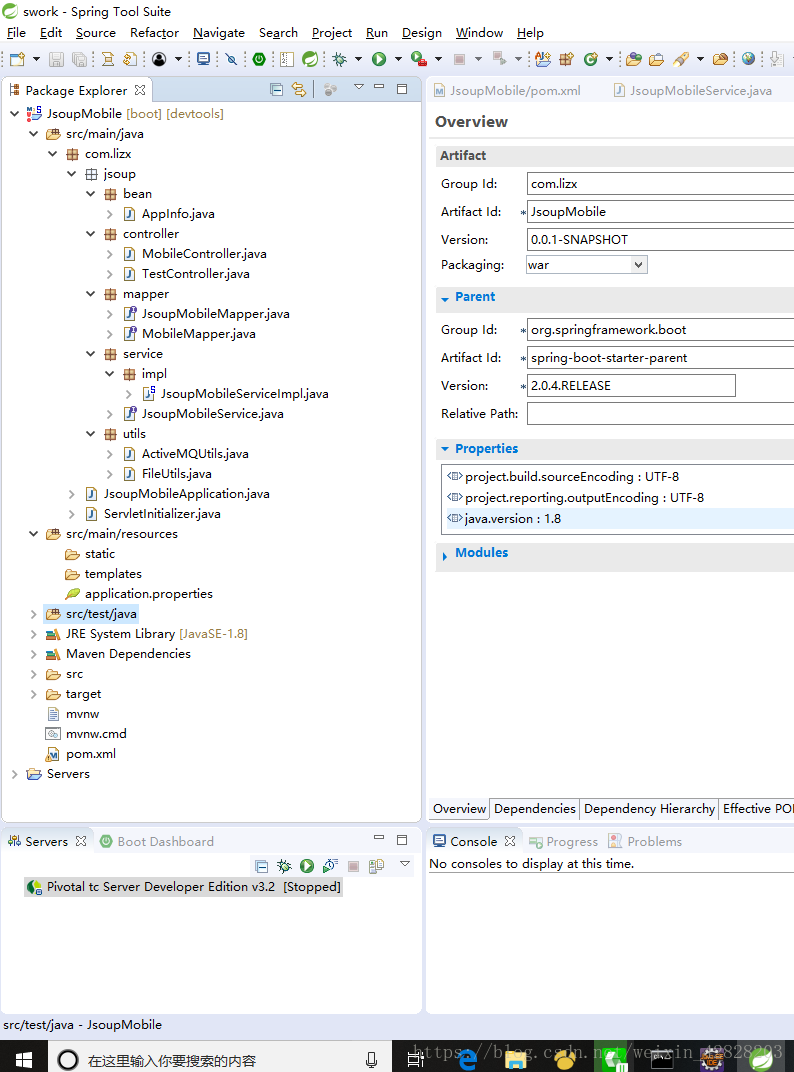Select application.properties file

[148, 594]
